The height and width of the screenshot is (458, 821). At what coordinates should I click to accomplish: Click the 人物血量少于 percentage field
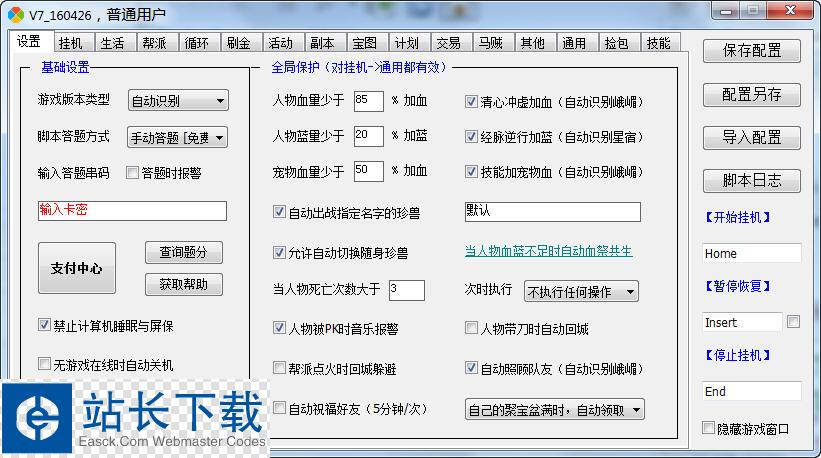click(x=369, y=100)
